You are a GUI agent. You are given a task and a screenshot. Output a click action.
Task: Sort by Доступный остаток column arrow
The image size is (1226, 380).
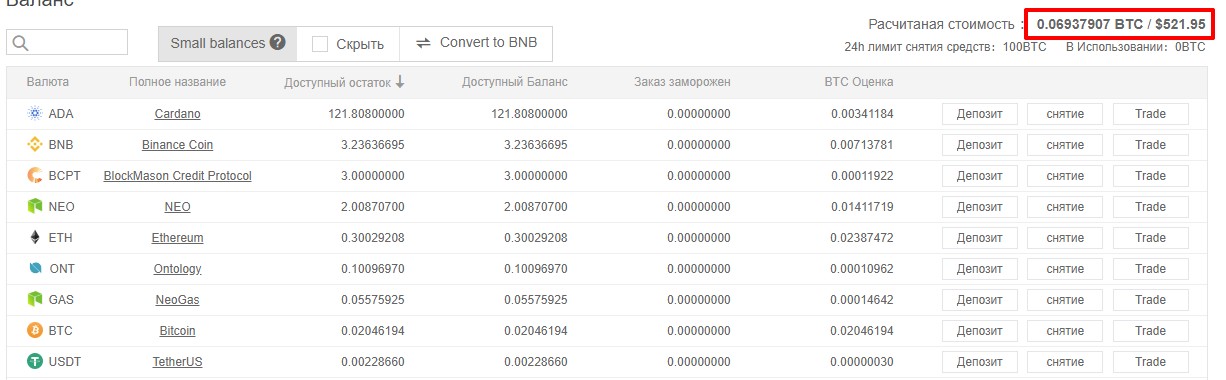[400, 82]
